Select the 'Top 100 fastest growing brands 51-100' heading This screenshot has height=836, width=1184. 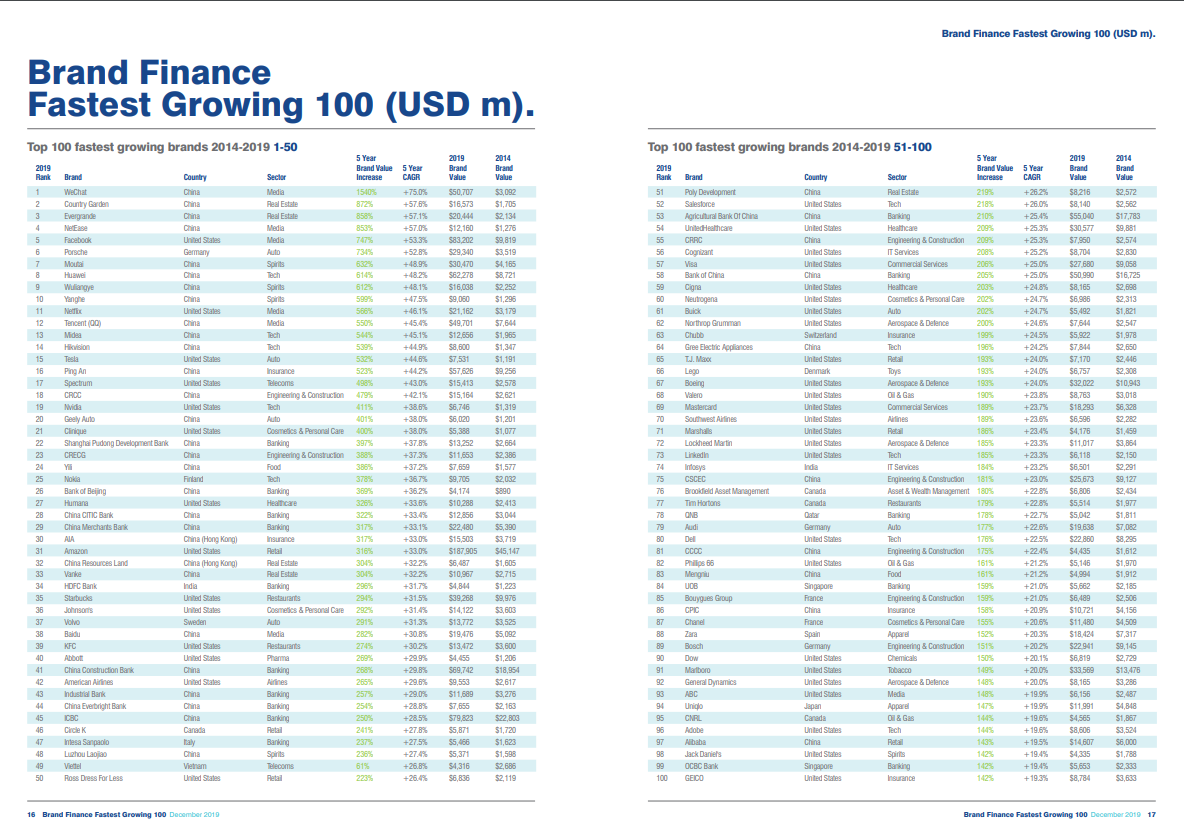pos(789,147)
